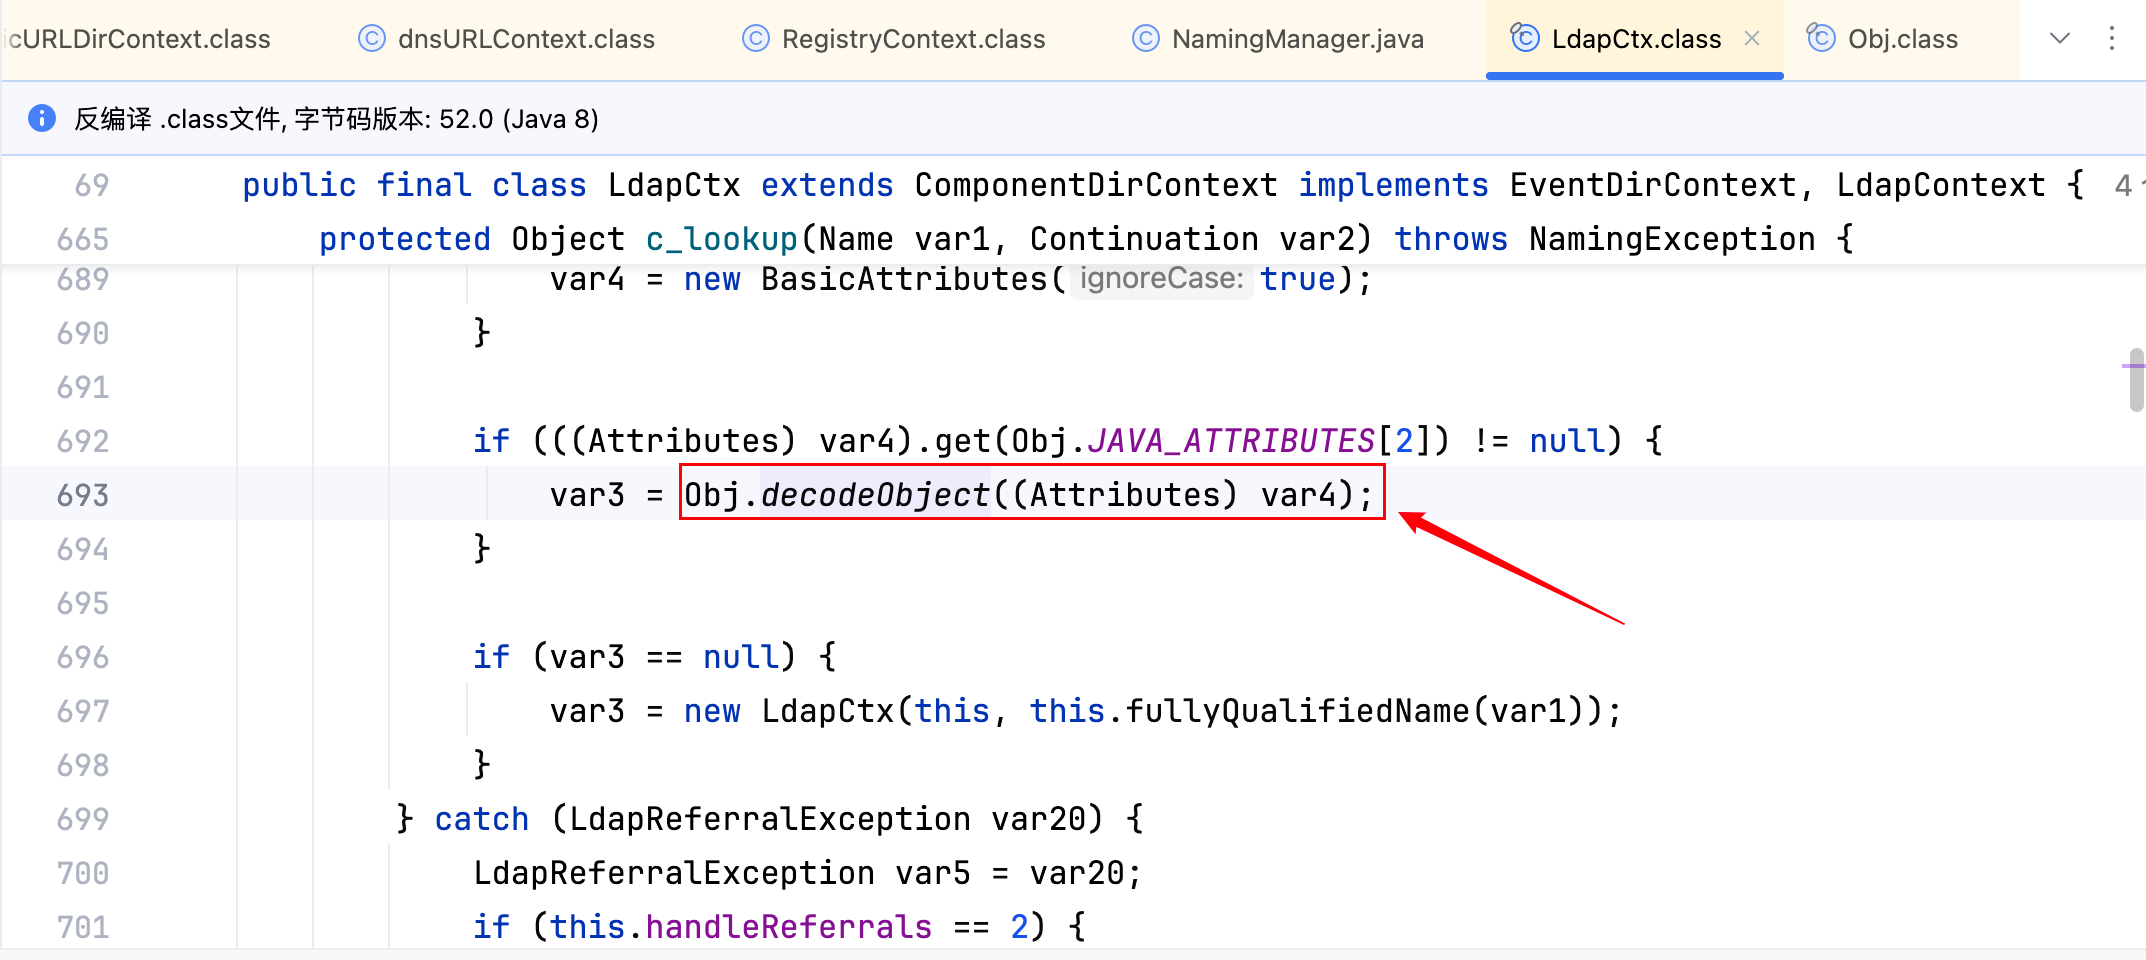Click line number 693 in gutter
Viewport: 2146px width, 960px height.
coord(83,494)
